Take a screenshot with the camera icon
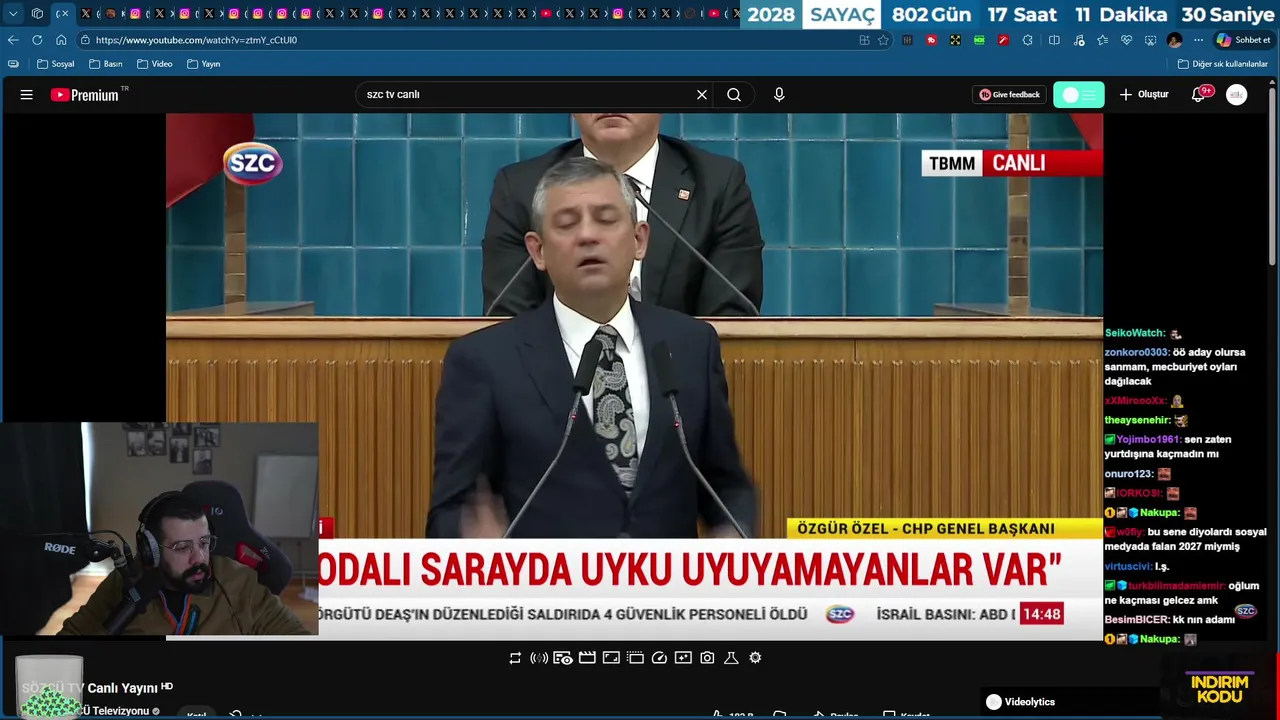 click(x=707, y=658)
